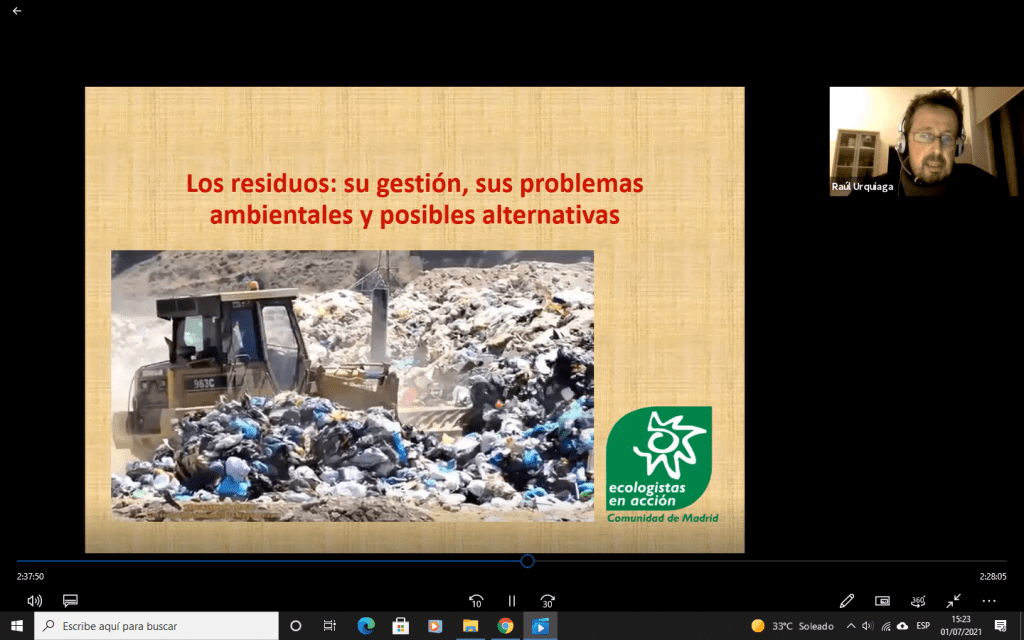Open the more options ellipsis menu
This screenshot has height=640, width=1024.
click(x=989, y=601)
